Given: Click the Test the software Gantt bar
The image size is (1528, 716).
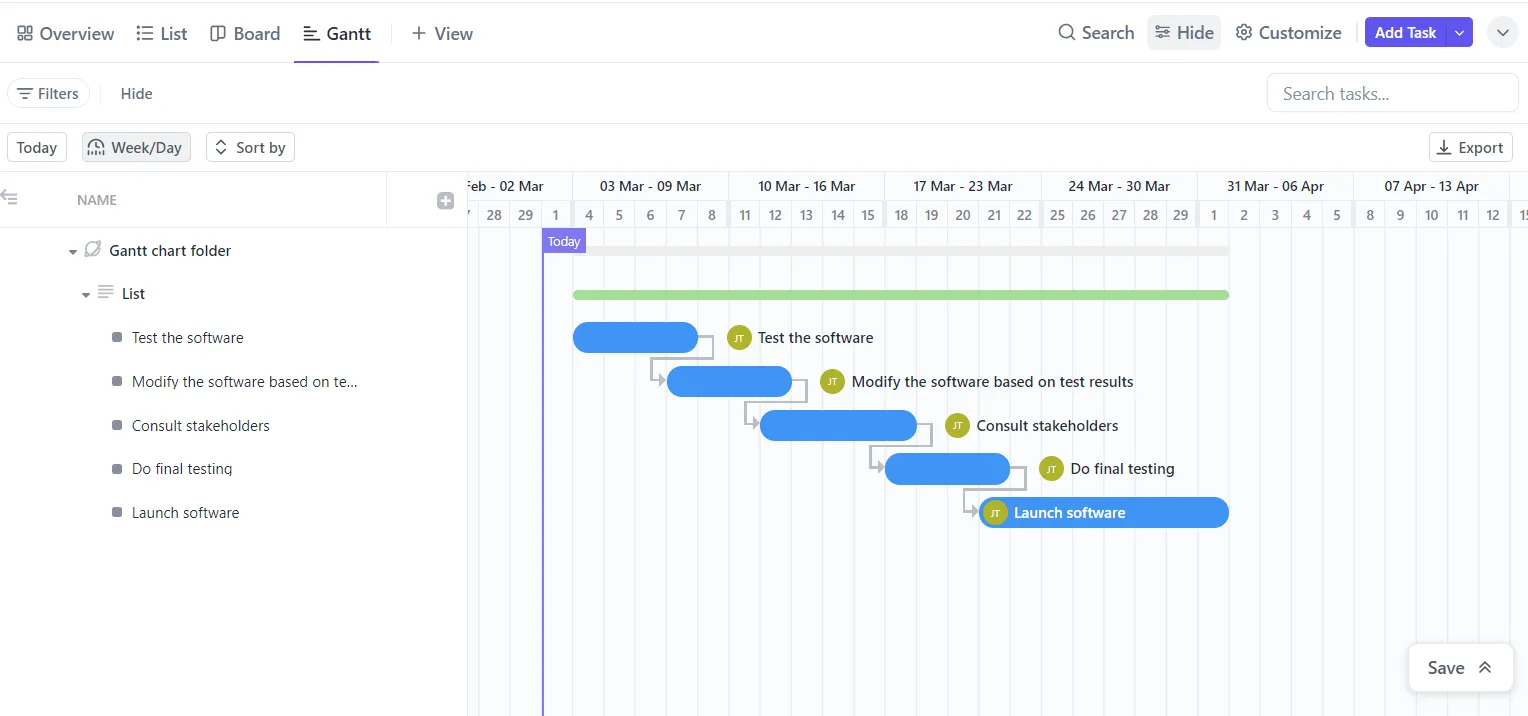Looking at the screenshot, I should (635, 337).
